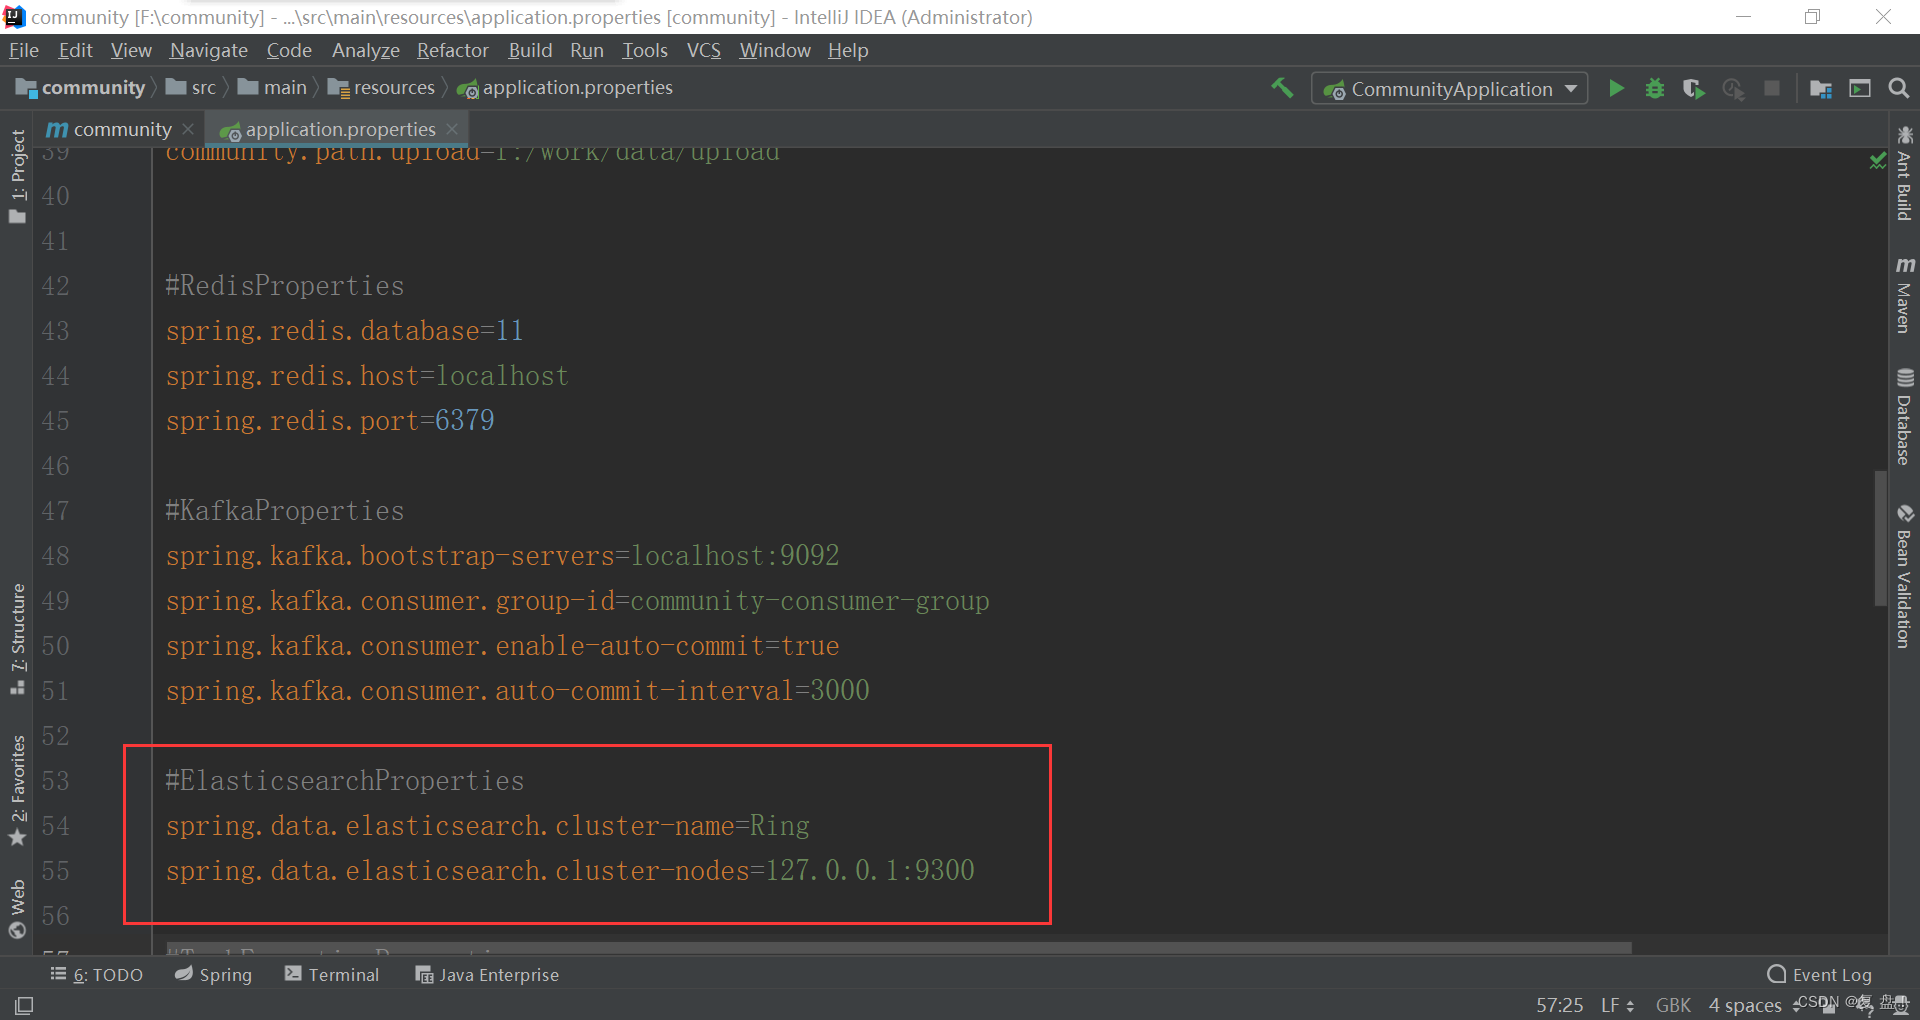Open the Refactor menu
This screenshot has width=1920, height=1020.
pyautogui.click(x=452, y=50)
